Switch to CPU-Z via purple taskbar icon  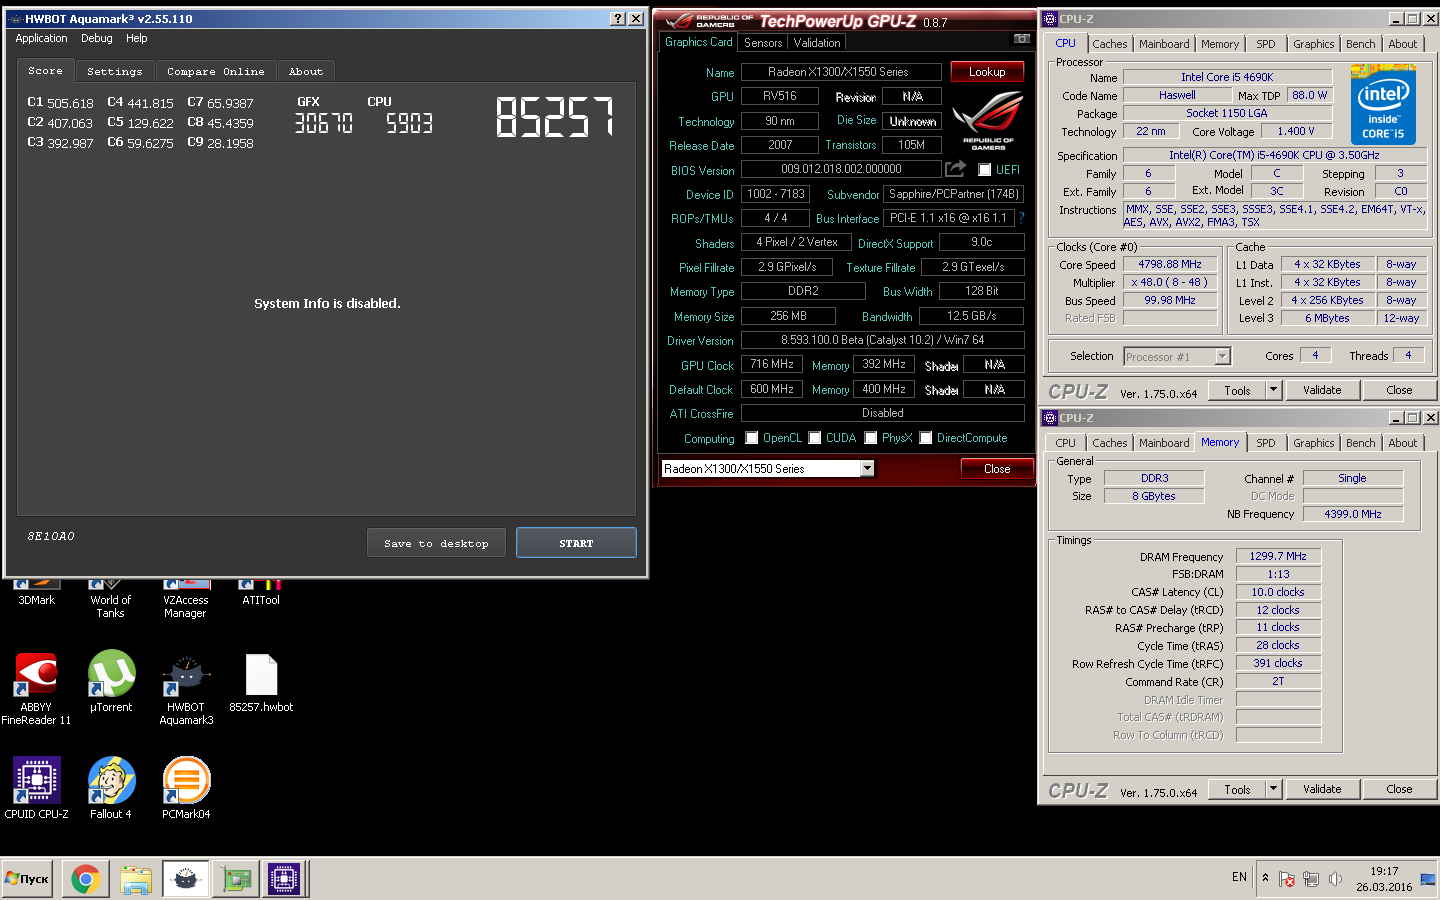pyautogui.click(x=284, y=879)
